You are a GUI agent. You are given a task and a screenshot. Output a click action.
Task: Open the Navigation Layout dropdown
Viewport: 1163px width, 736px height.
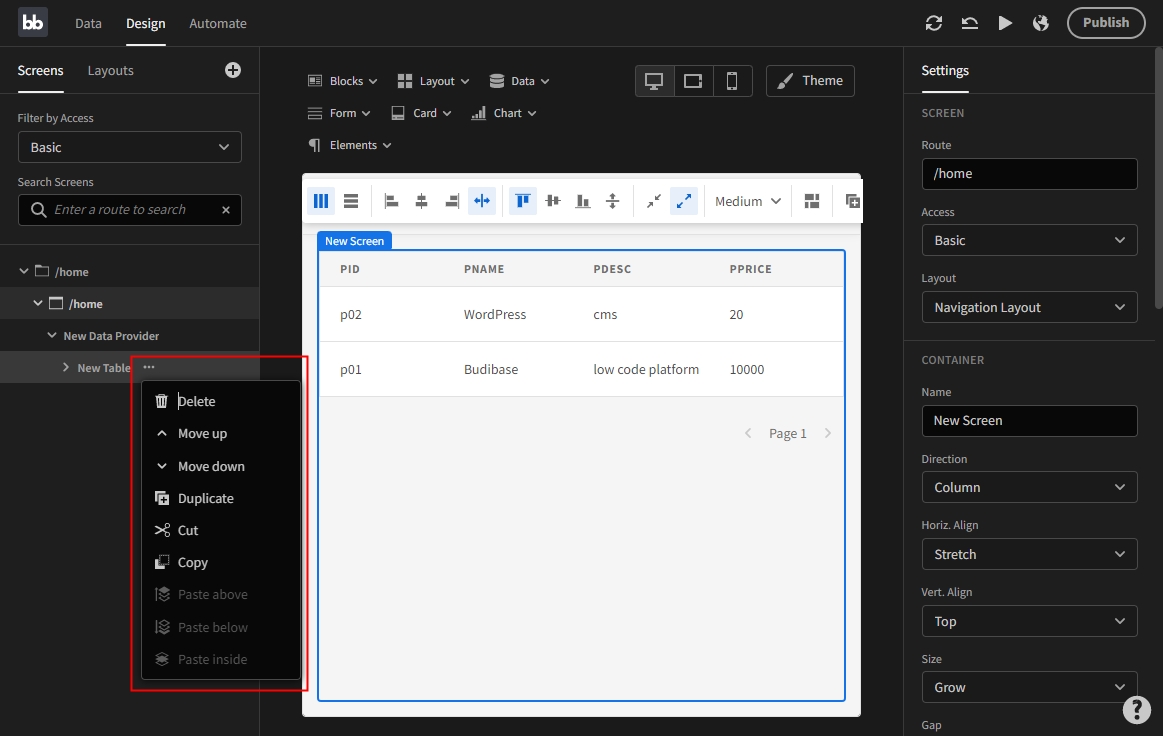[x=1029, y=307]
